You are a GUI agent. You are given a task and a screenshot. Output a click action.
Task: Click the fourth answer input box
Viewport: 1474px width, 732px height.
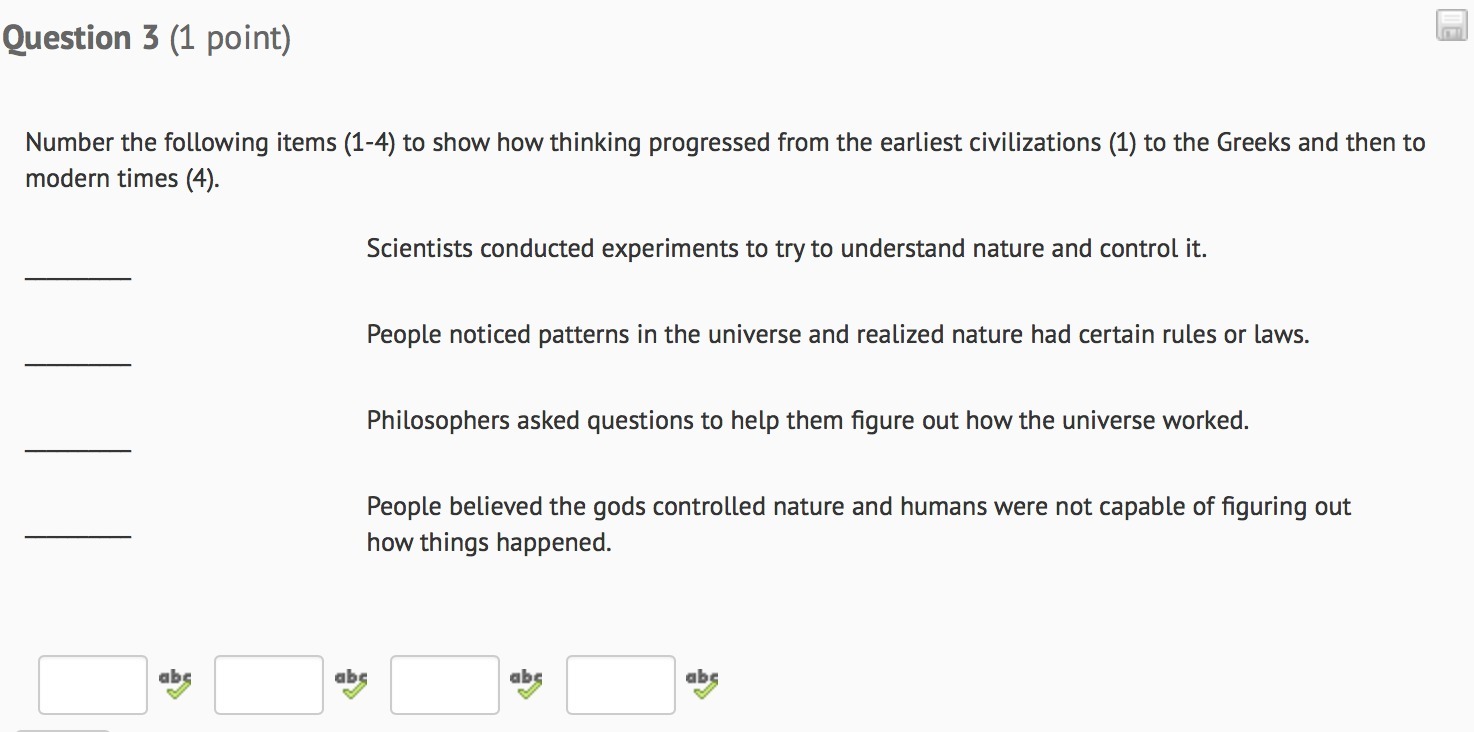tap(621, 684)
